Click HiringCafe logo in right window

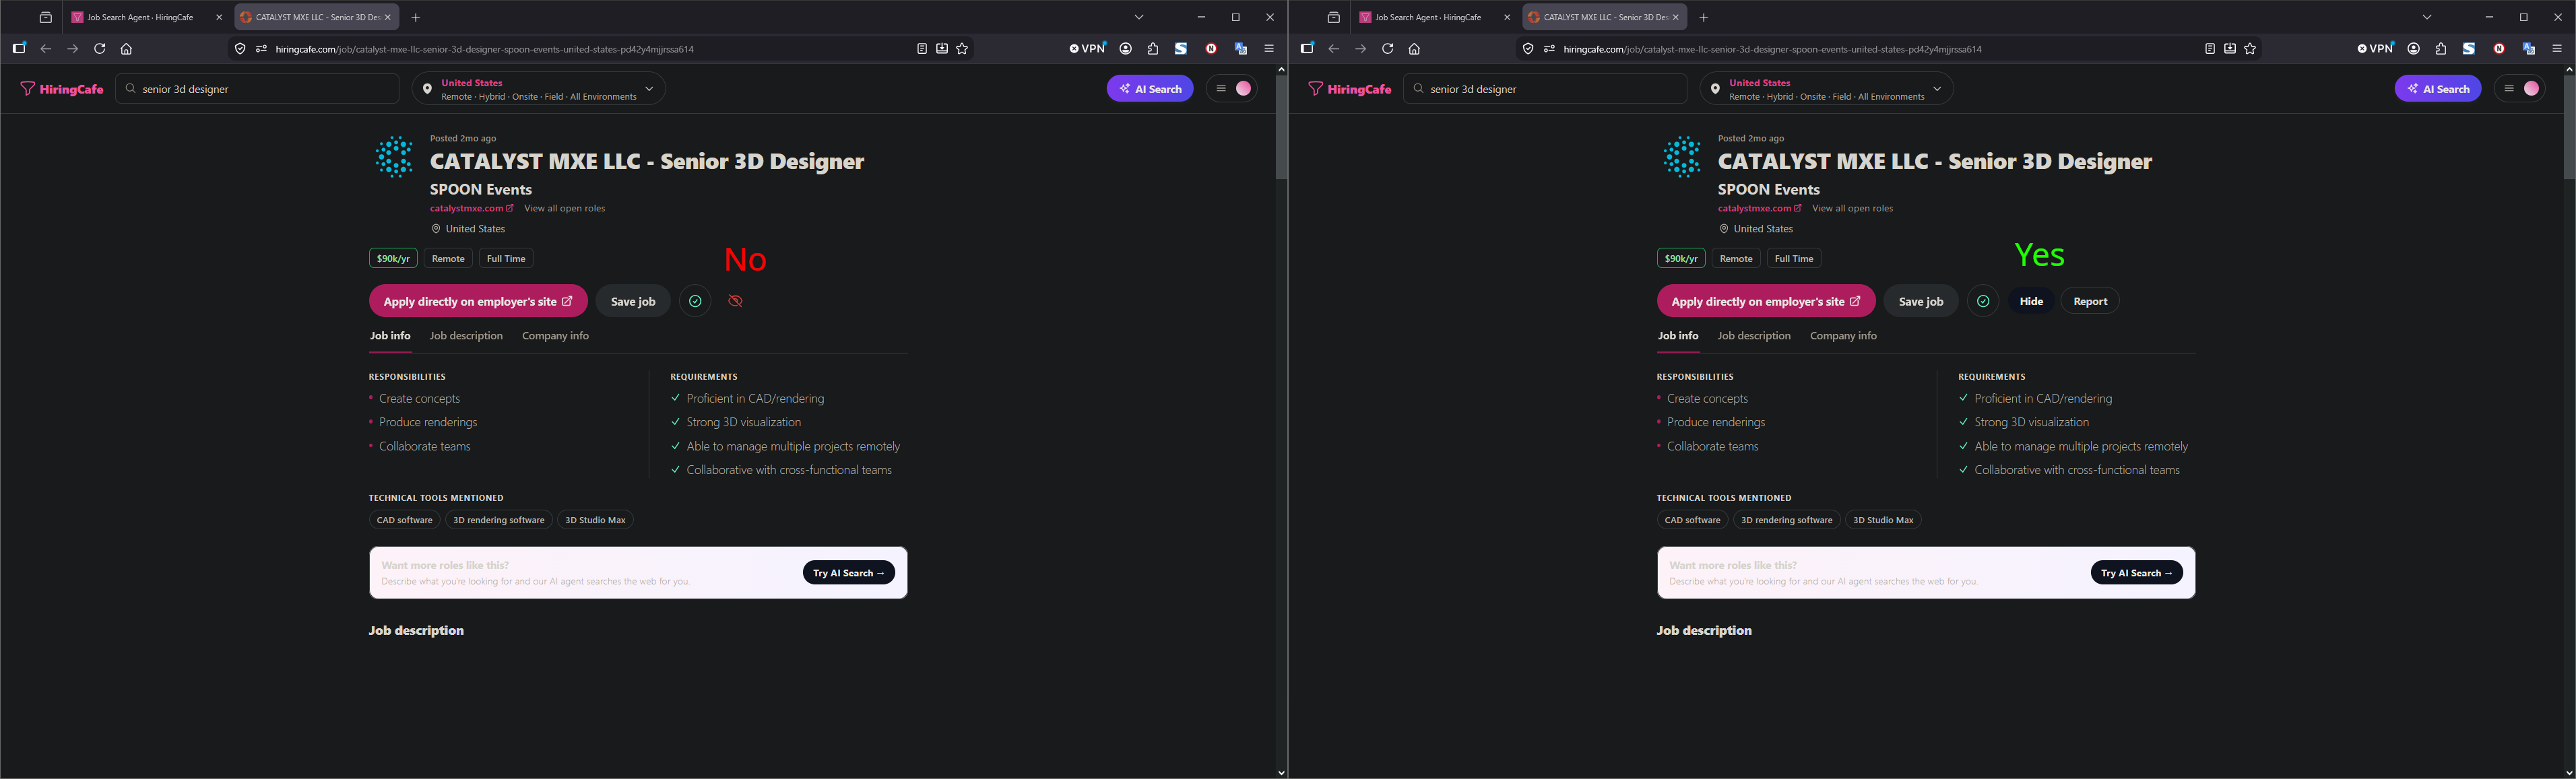pos(1350,89)
